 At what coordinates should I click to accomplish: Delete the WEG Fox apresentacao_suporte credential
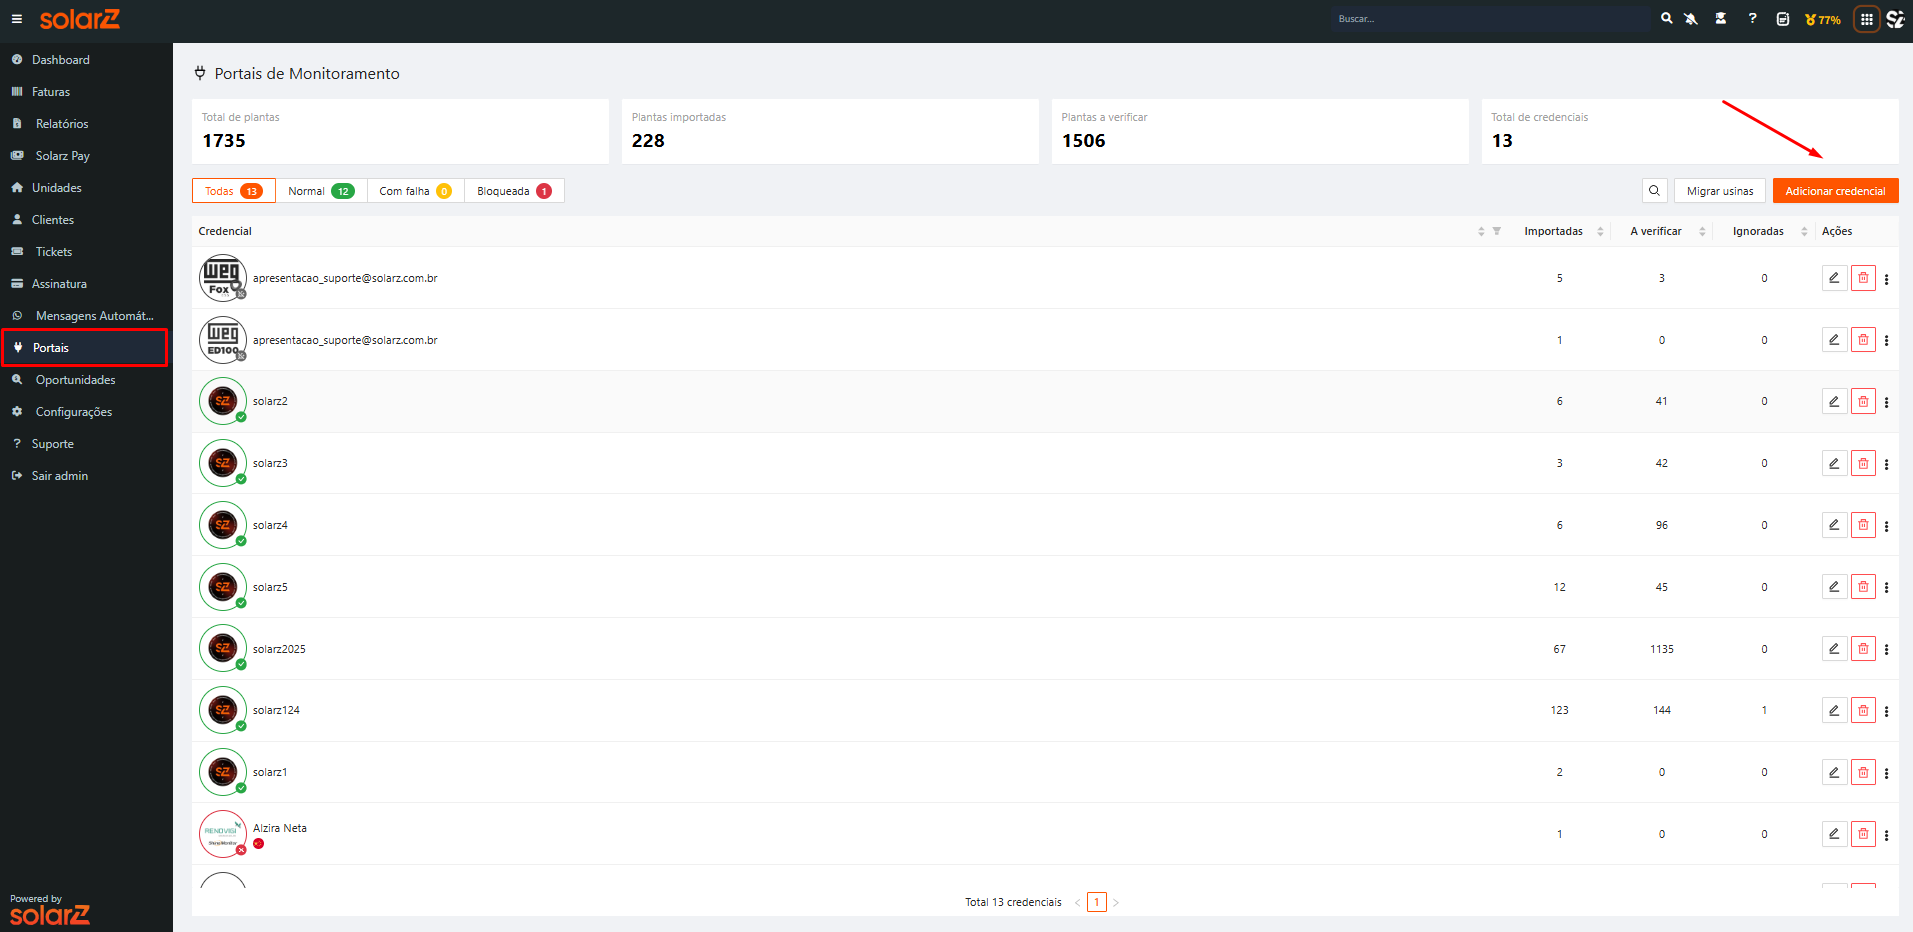click(x=1863, y=278)
